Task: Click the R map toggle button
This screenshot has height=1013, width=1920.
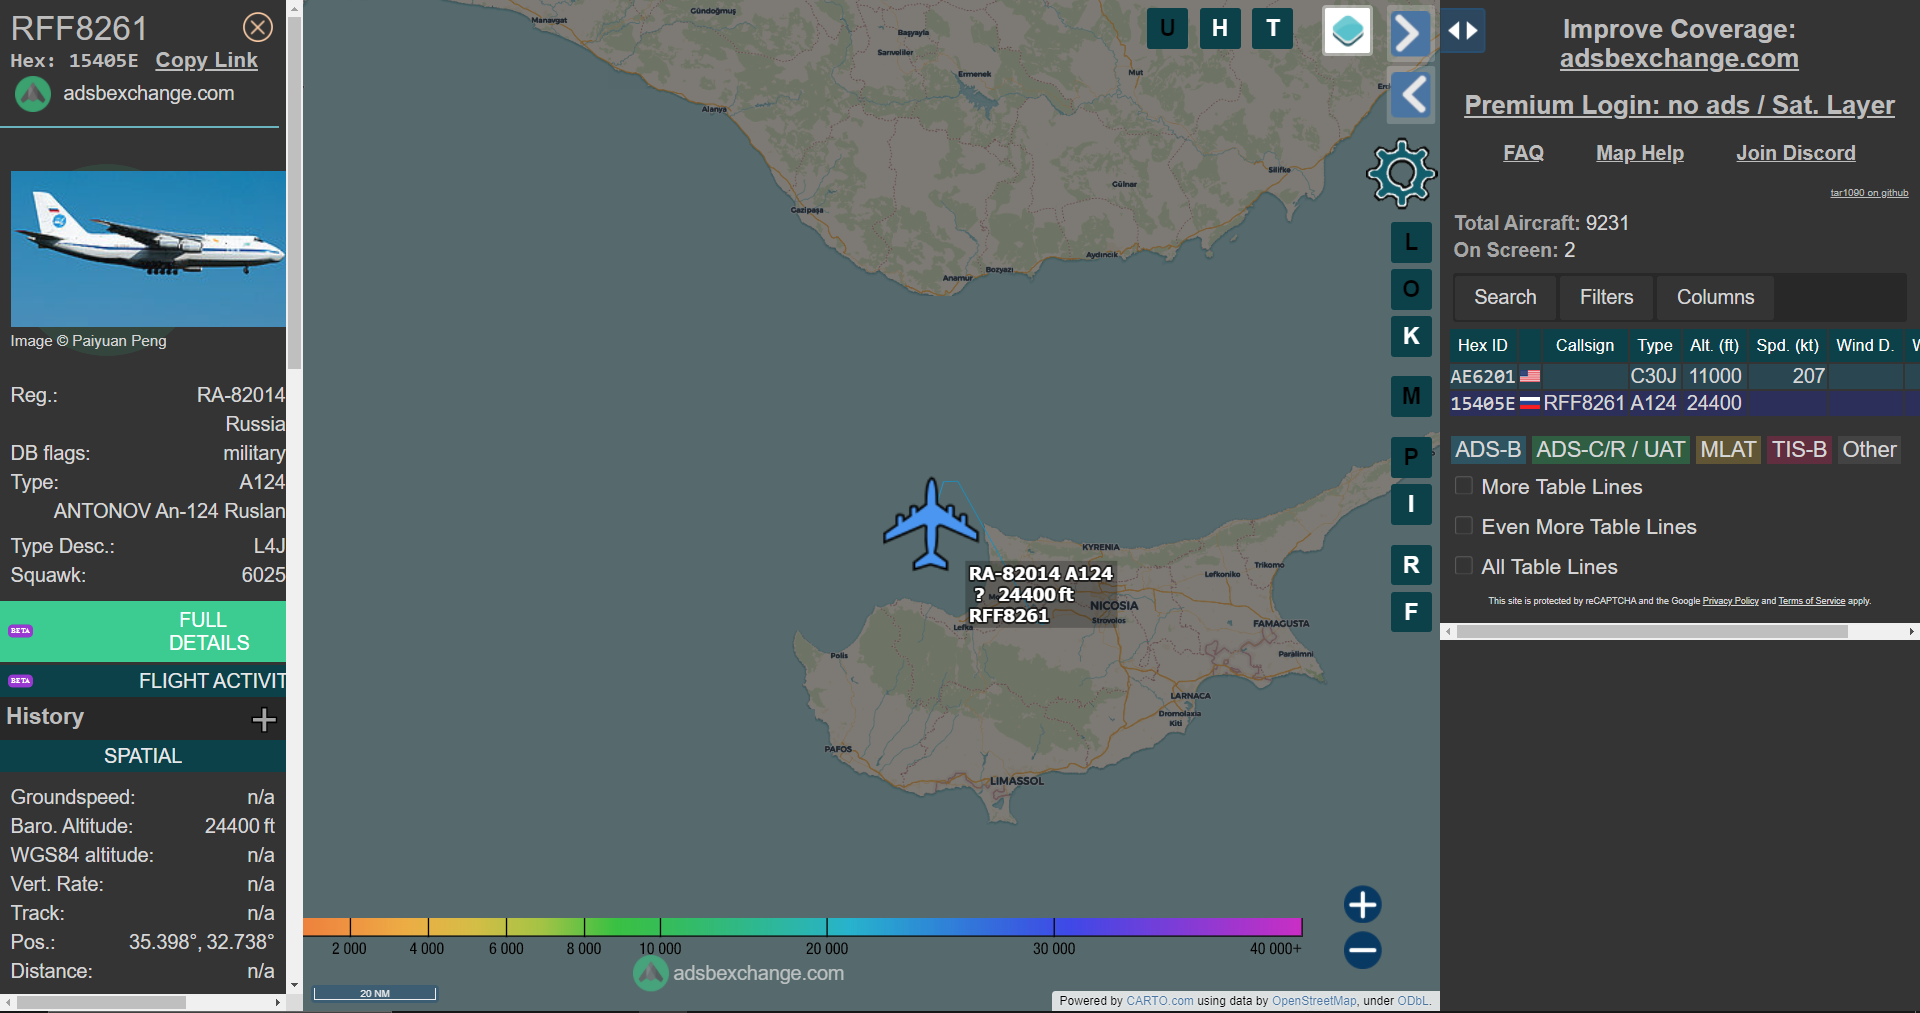Action: click(1411, 565)
